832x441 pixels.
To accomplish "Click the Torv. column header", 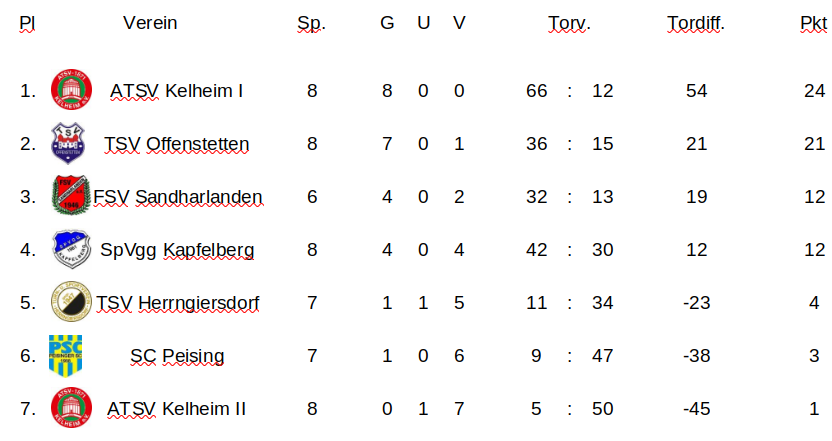I will [569, 23].
